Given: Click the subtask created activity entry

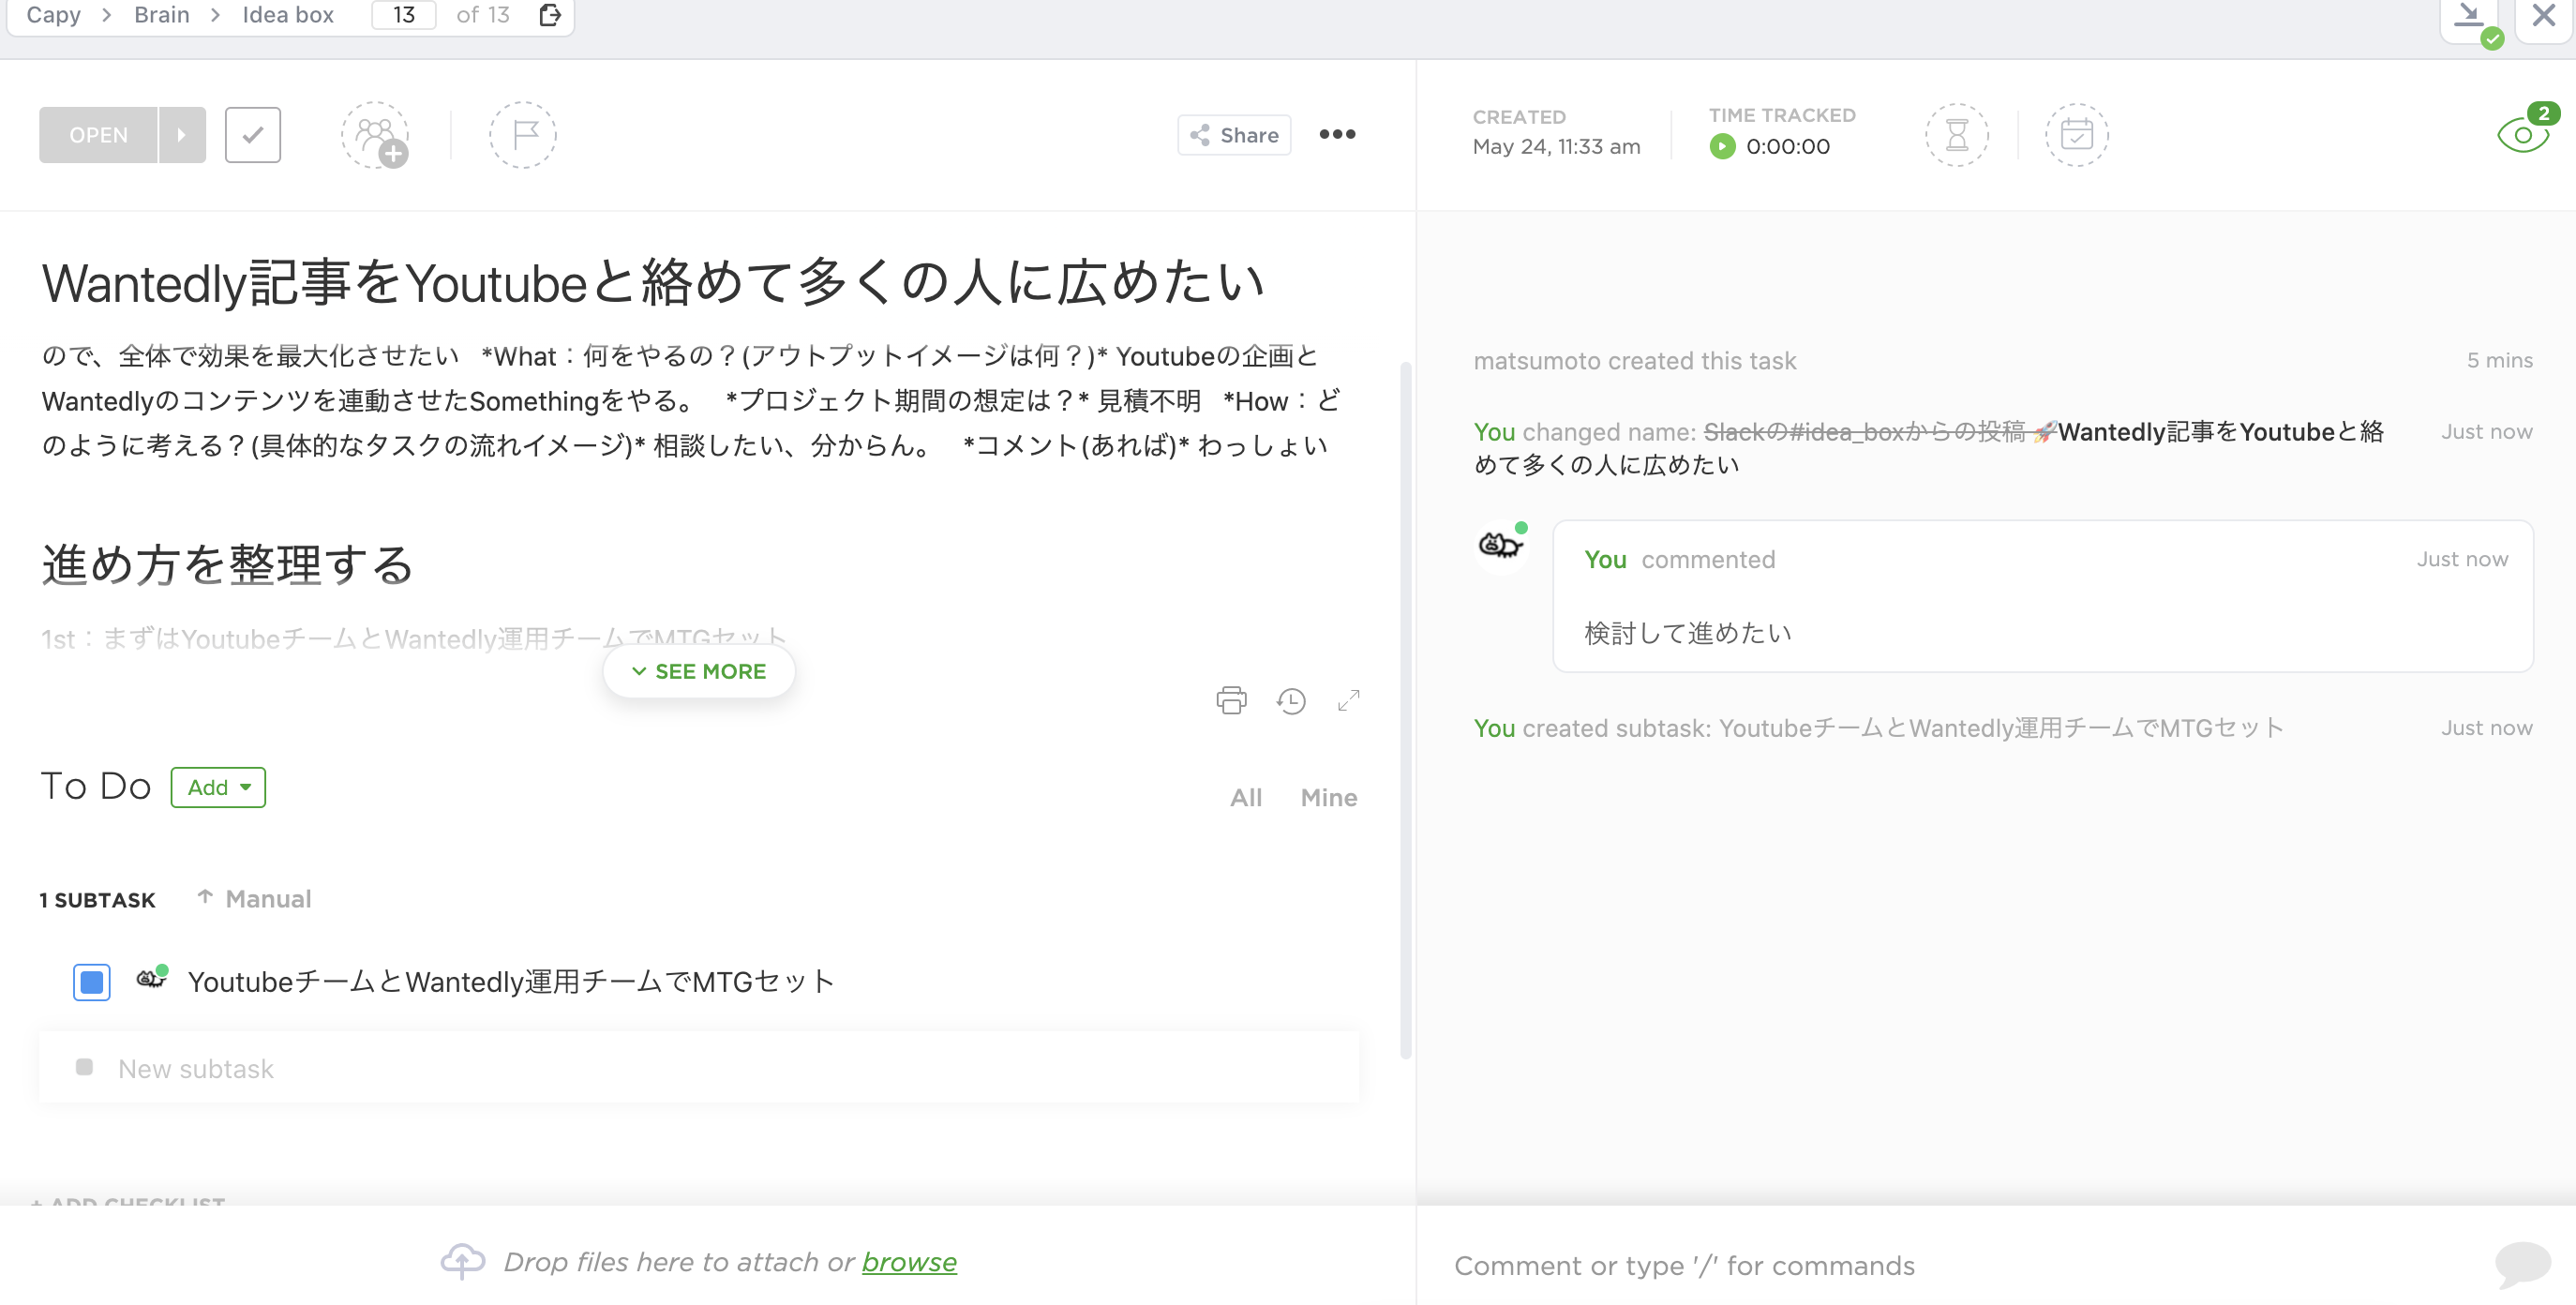Looking at the screenshot, I should pos(1878,728).
